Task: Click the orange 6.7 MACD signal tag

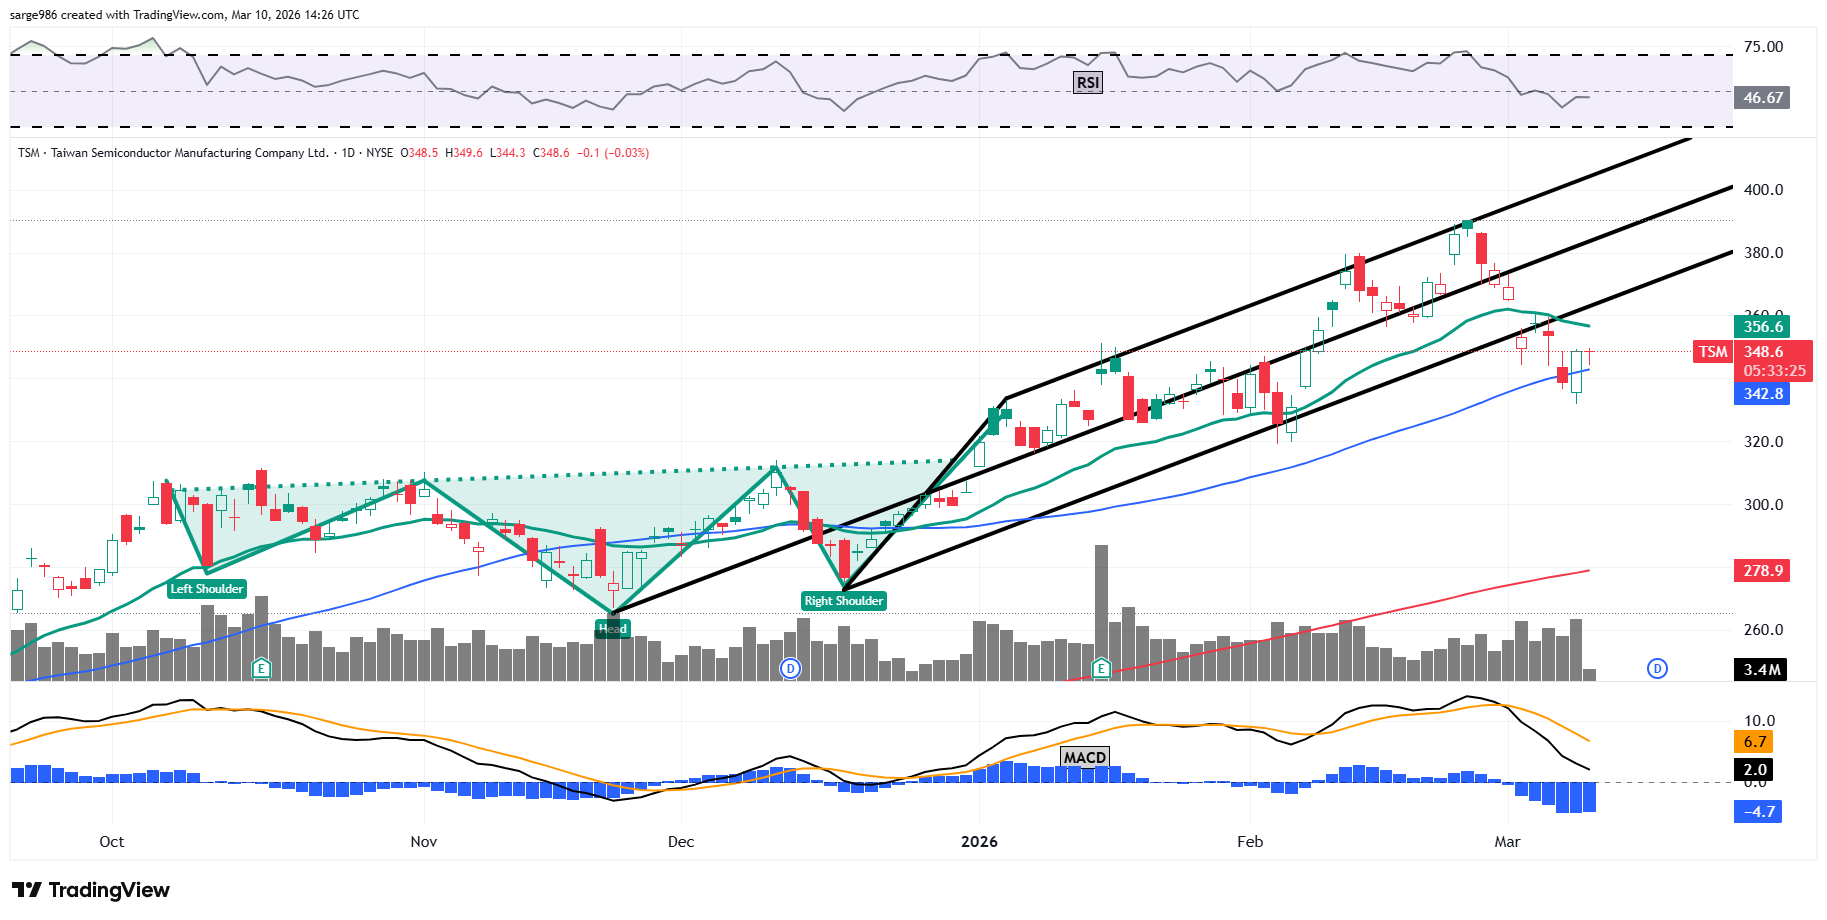Action: pyautogui.click(x=1755, y=742)
